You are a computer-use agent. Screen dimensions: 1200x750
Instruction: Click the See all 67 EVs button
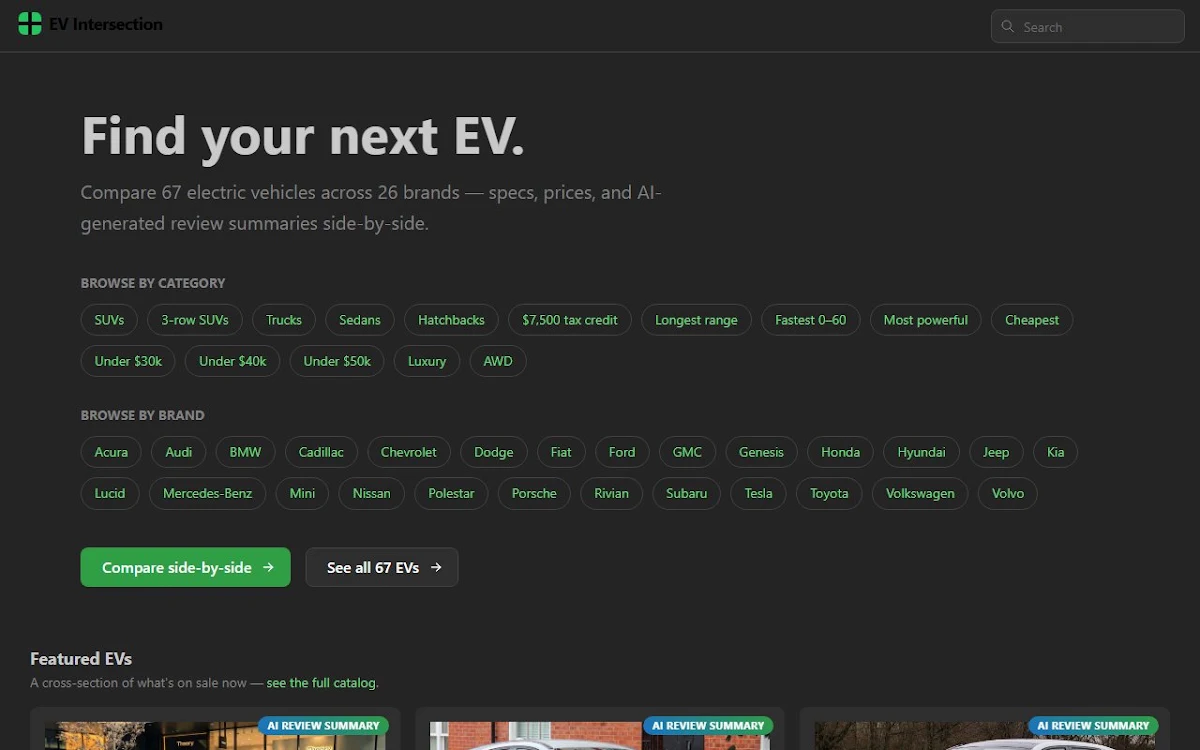coord(382,567)
